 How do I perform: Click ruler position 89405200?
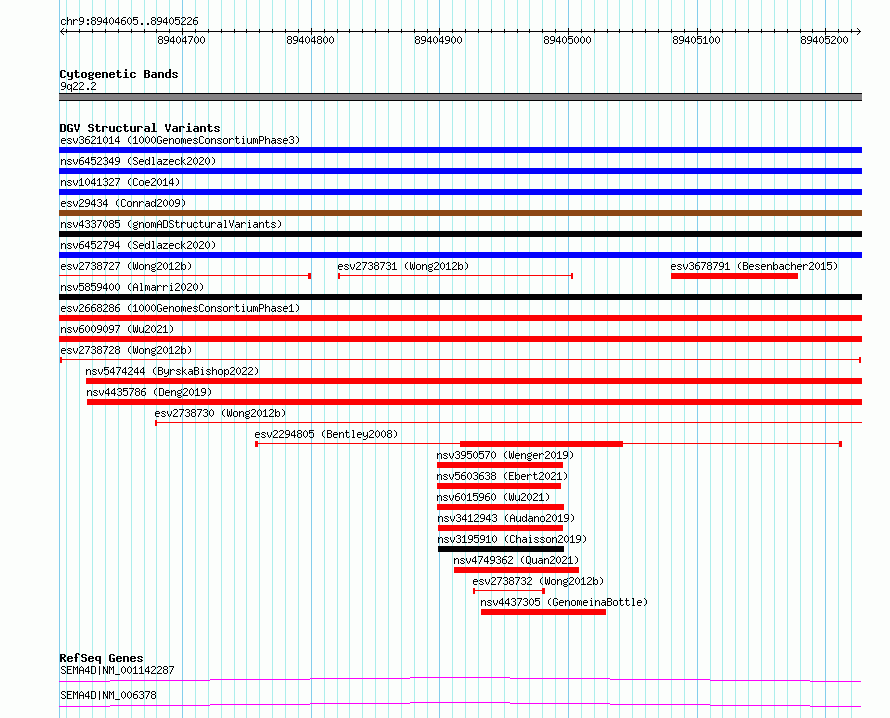tap(825, 40)
